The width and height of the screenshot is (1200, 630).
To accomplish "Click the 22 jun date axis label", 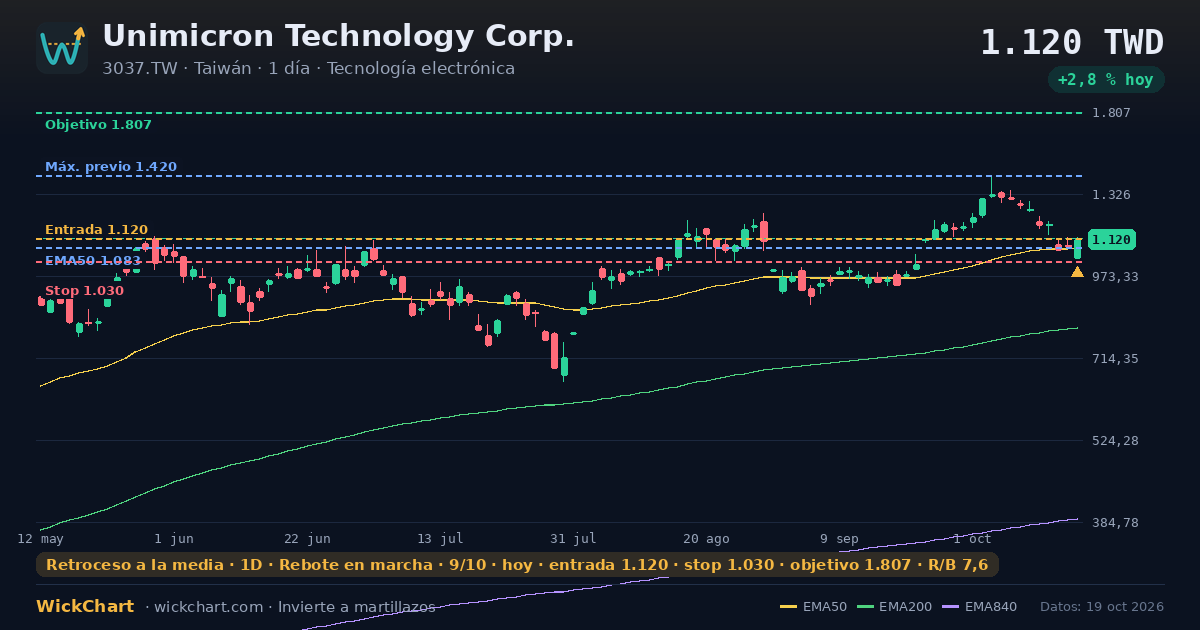I will point(307,539).
